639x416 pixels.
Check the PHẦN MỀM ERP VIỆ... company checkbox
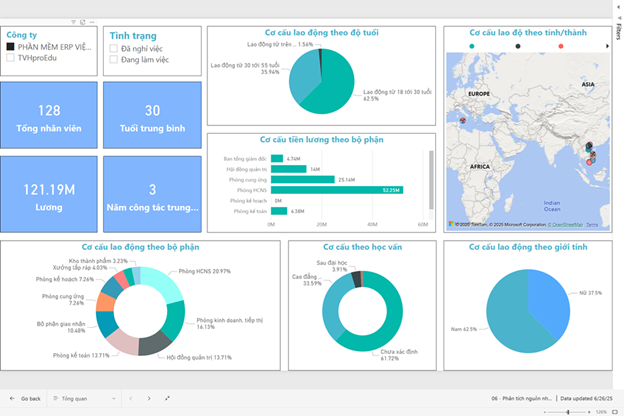pos(10,46)
